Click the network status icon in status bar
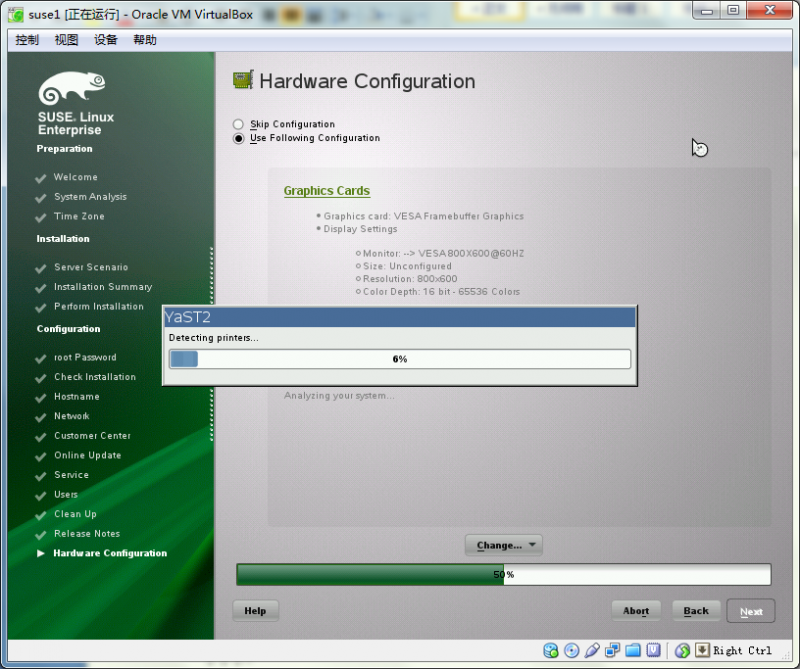The image size is (800, 669). point(613,650)
